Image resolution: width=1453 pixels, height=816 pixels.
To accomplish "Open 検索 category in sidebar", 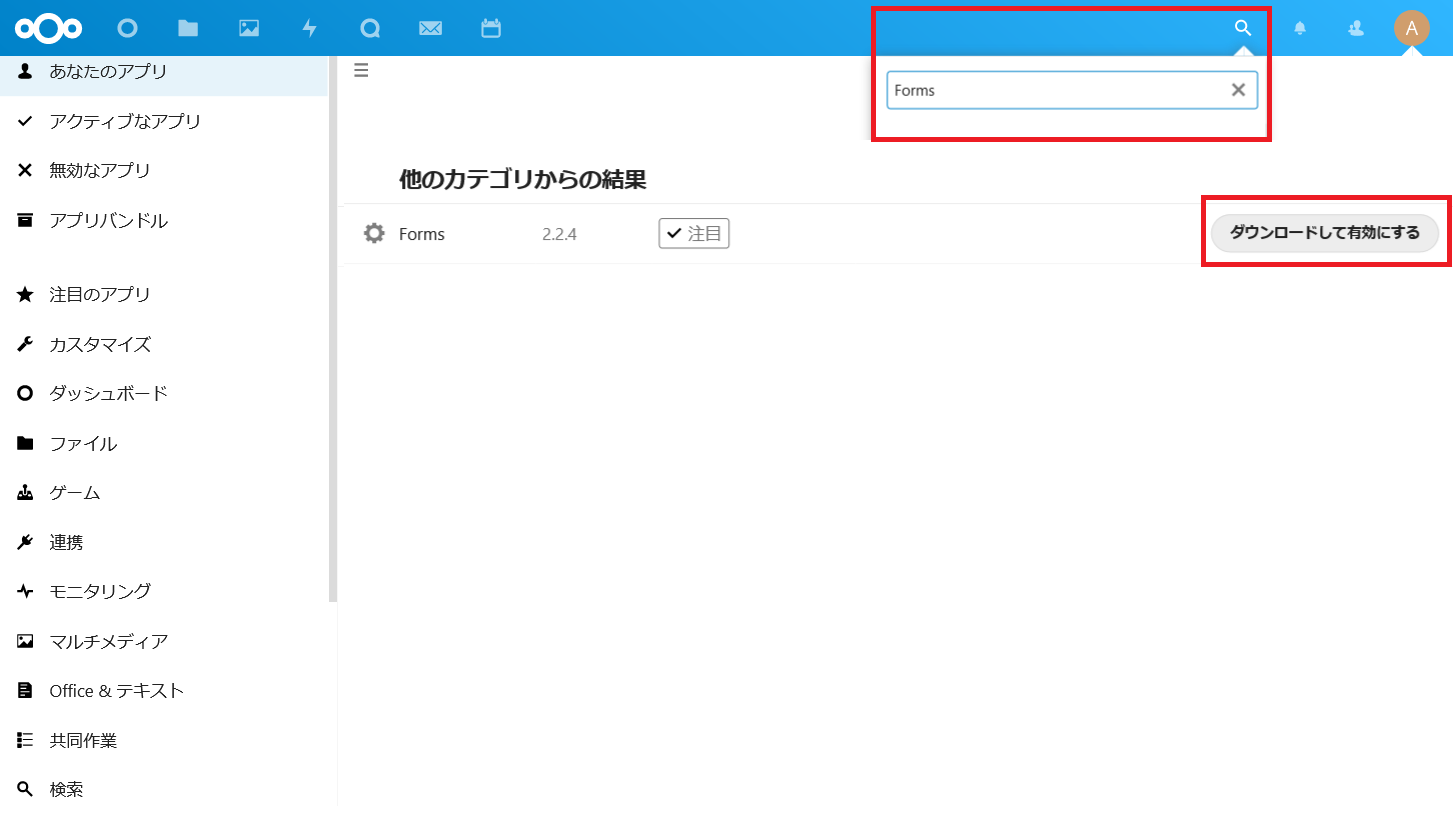I will (164, 789).
